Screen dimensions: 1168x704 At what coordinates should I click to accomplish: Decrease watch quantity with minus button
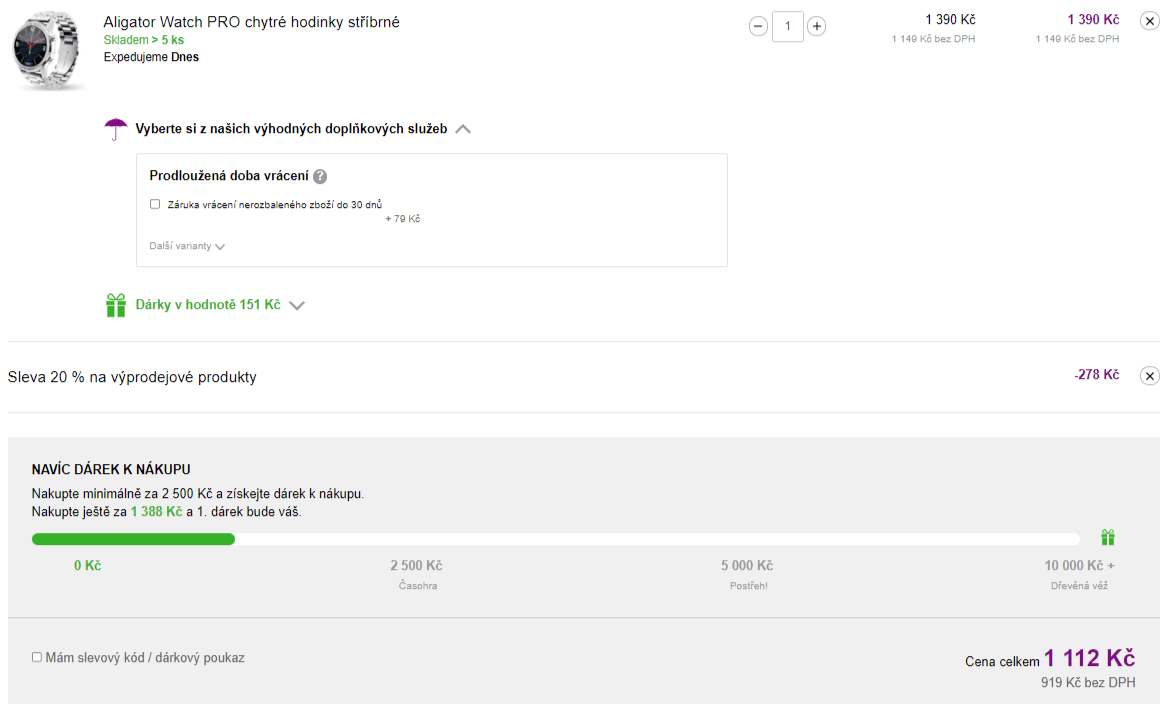coord(758,27)
